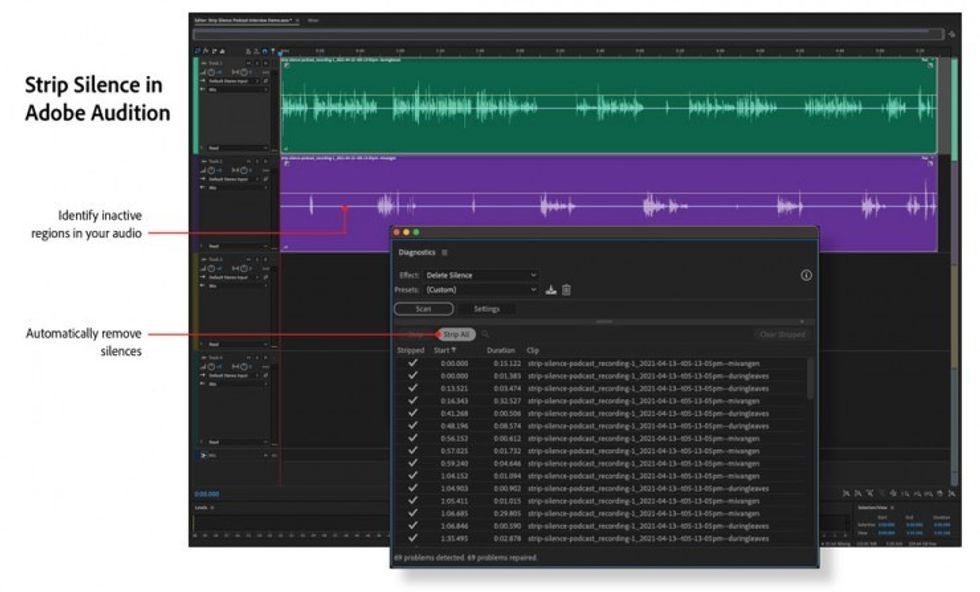
Task: Select the row starting at 0:41.268
Action: [x=600, y=413]
